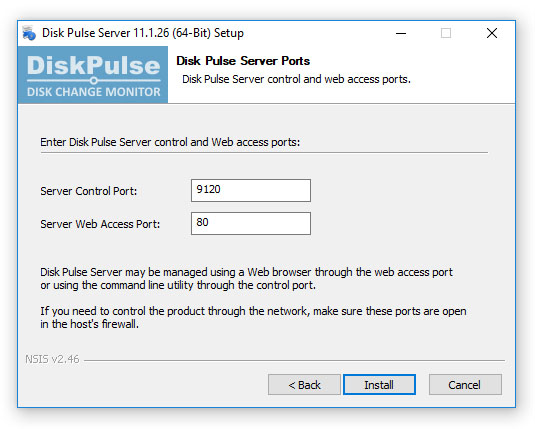Close the Disk Pulse Server Setup window
The height and width of the screenshot is (429, 535).
click(492, 33)
